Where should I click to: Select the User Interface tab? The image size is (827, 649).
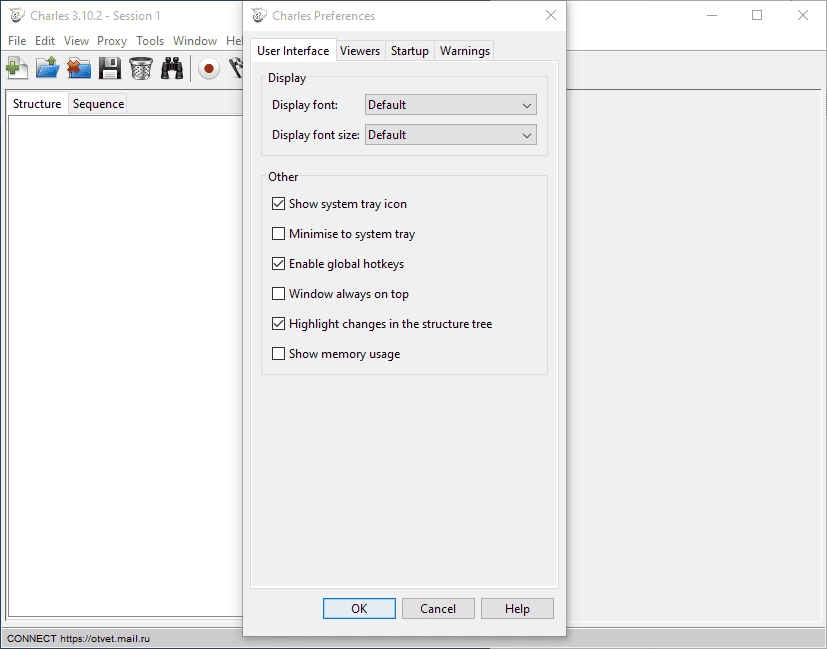click(x=293, y=51)
